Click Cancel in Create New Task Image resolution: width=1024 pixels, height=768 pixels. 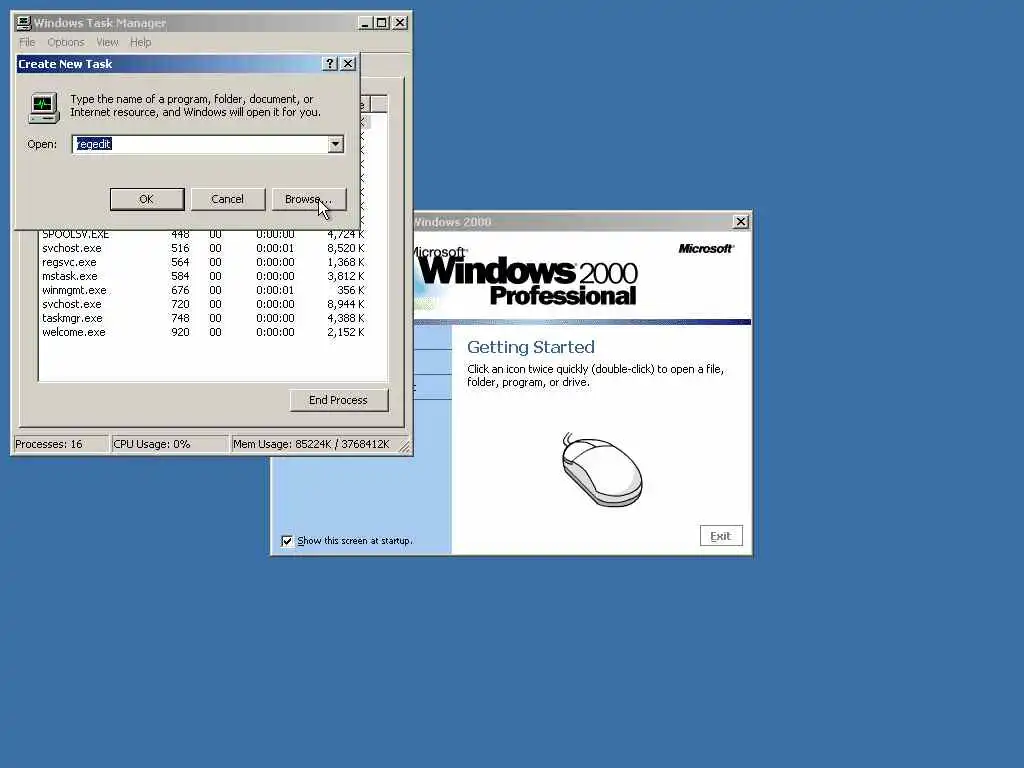[x=227, y=199]
